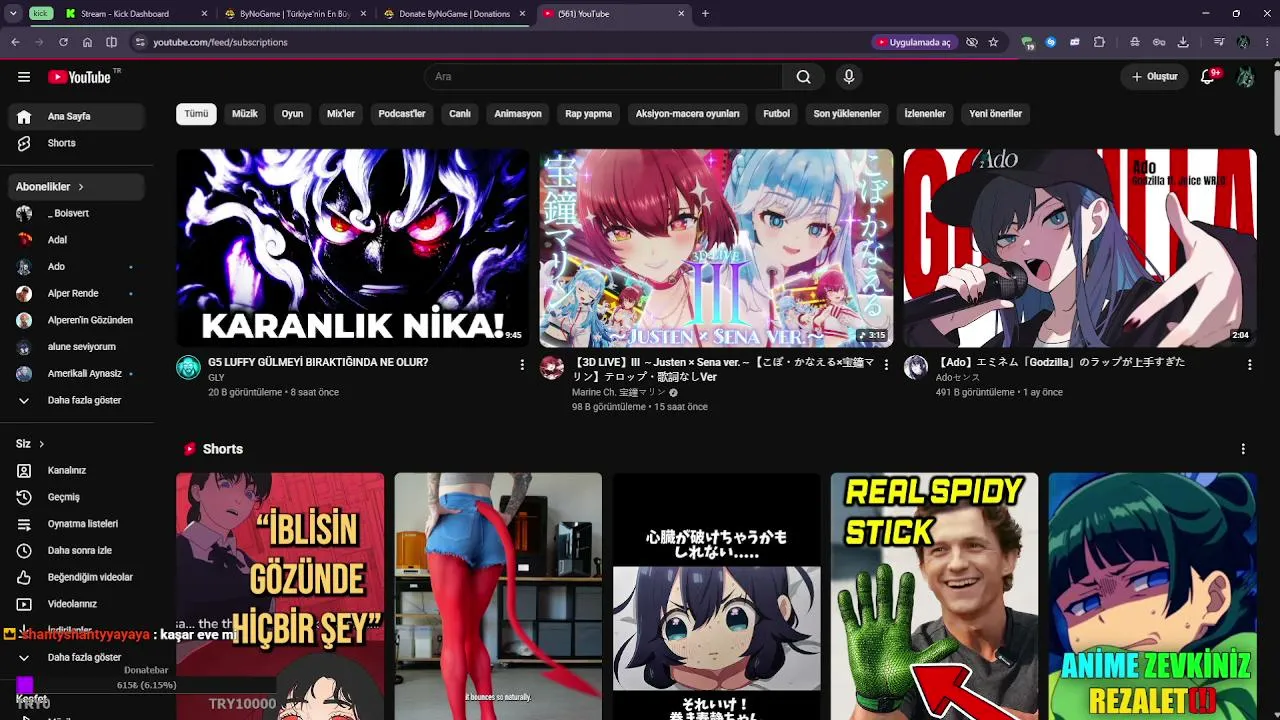Screen dimensions: 1280x720
Task: Open the YouTube account avatar menu
Action: click(x=1245, y=77)
